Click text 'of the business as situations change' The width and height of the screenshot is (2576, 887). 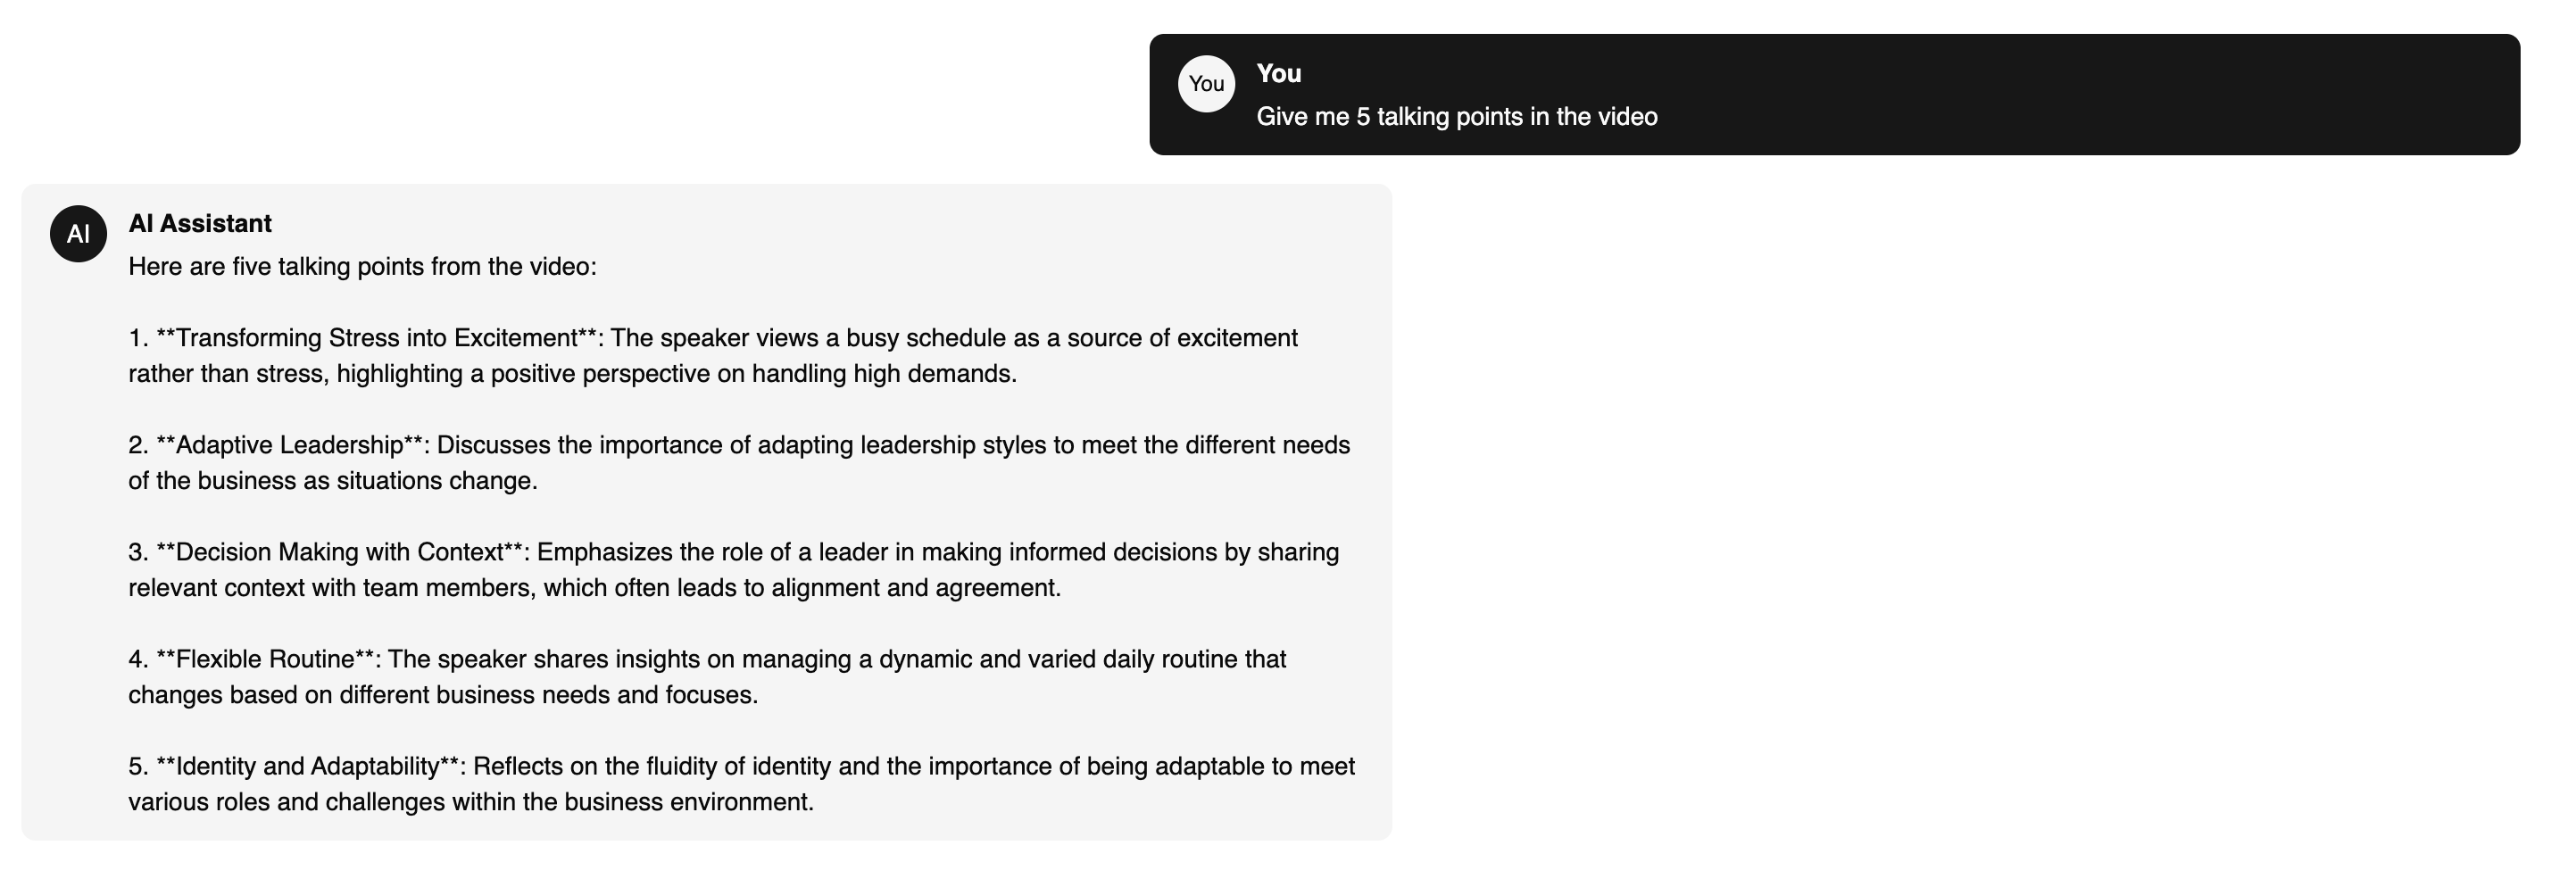click(332, 481)
